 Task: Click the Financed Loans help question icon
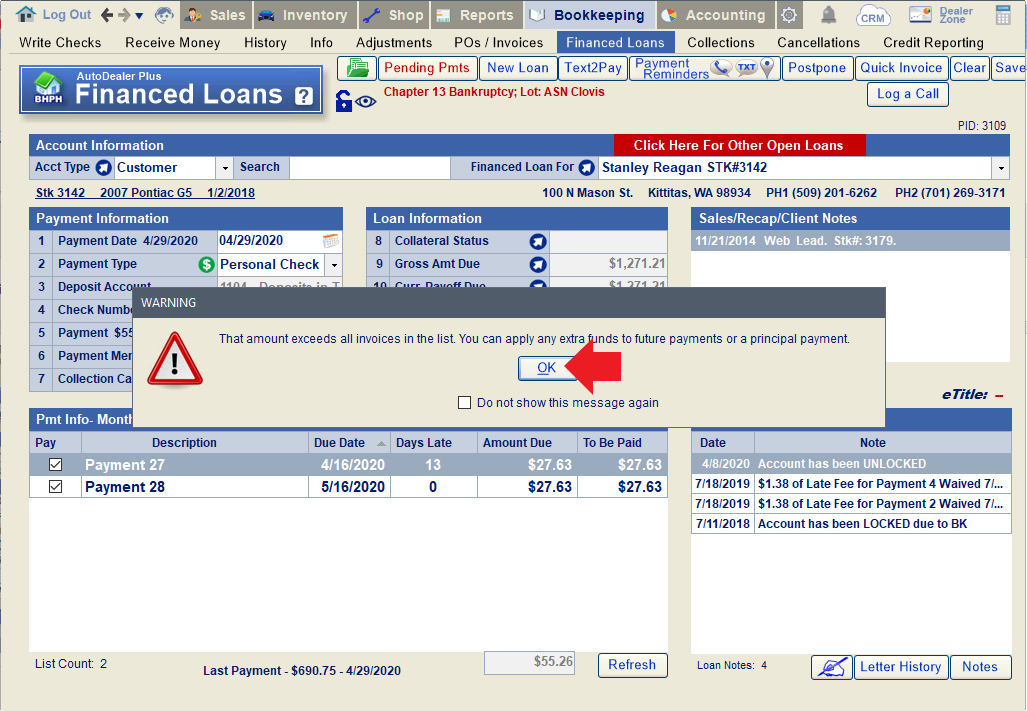pyautogui.click(x=303, y=96)
